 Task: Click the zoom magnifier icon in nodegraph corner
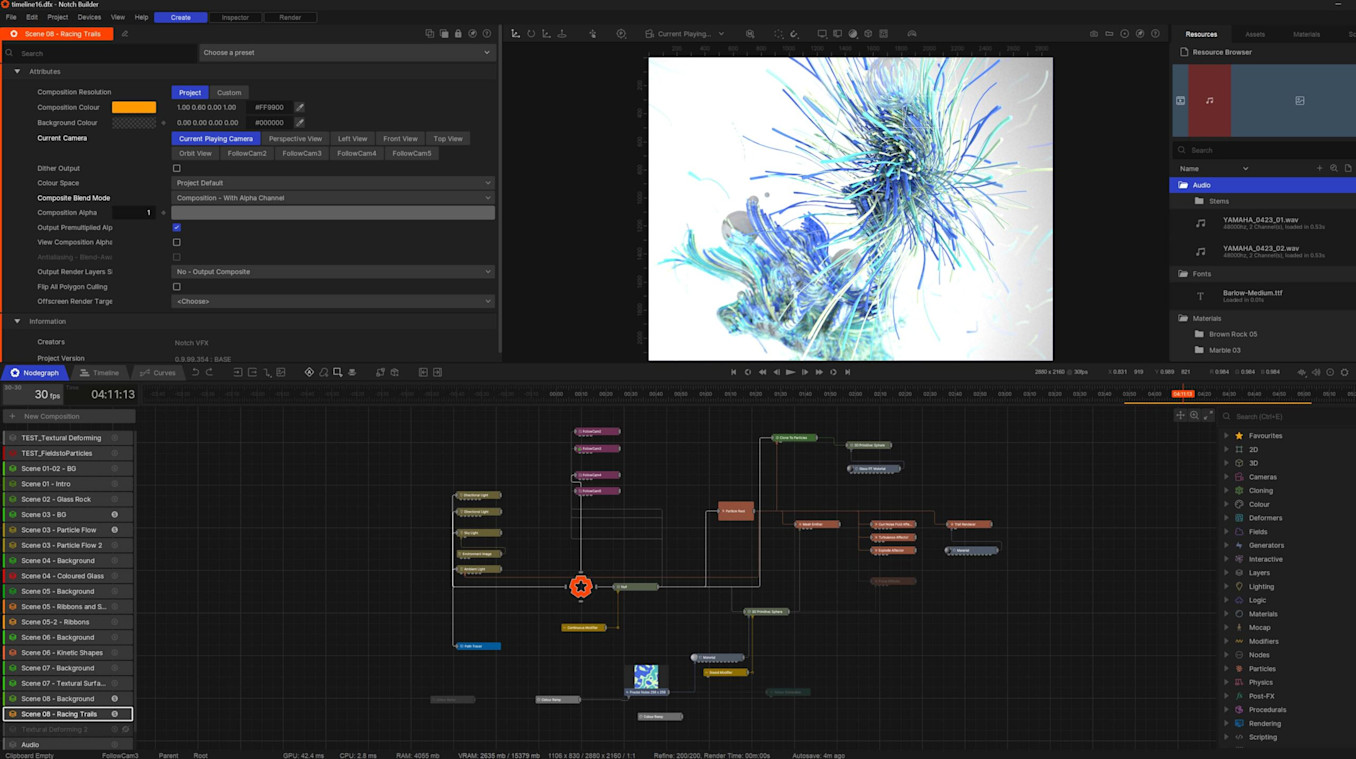coord(1194,416)
